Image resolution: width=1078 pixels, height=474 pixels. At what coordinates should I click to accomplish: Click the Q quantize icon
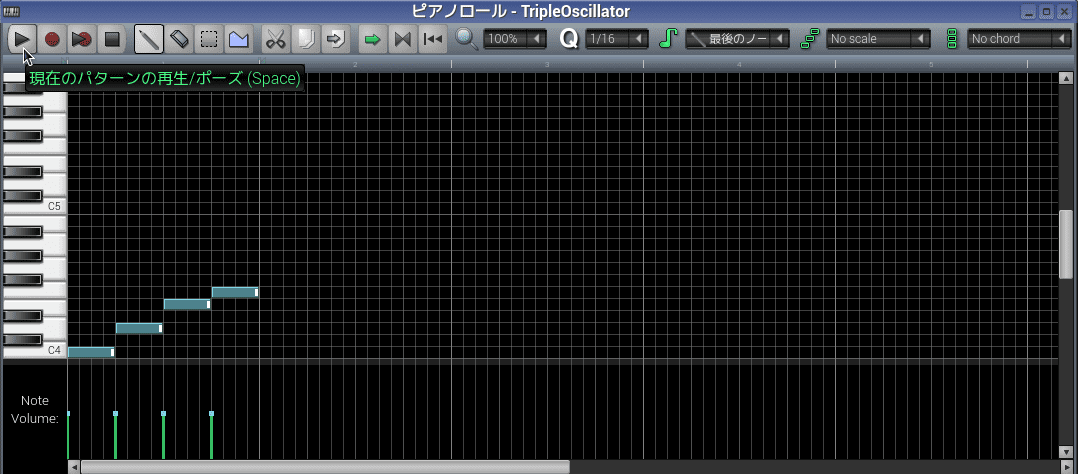pyautogui.click(x=569, y=39)
